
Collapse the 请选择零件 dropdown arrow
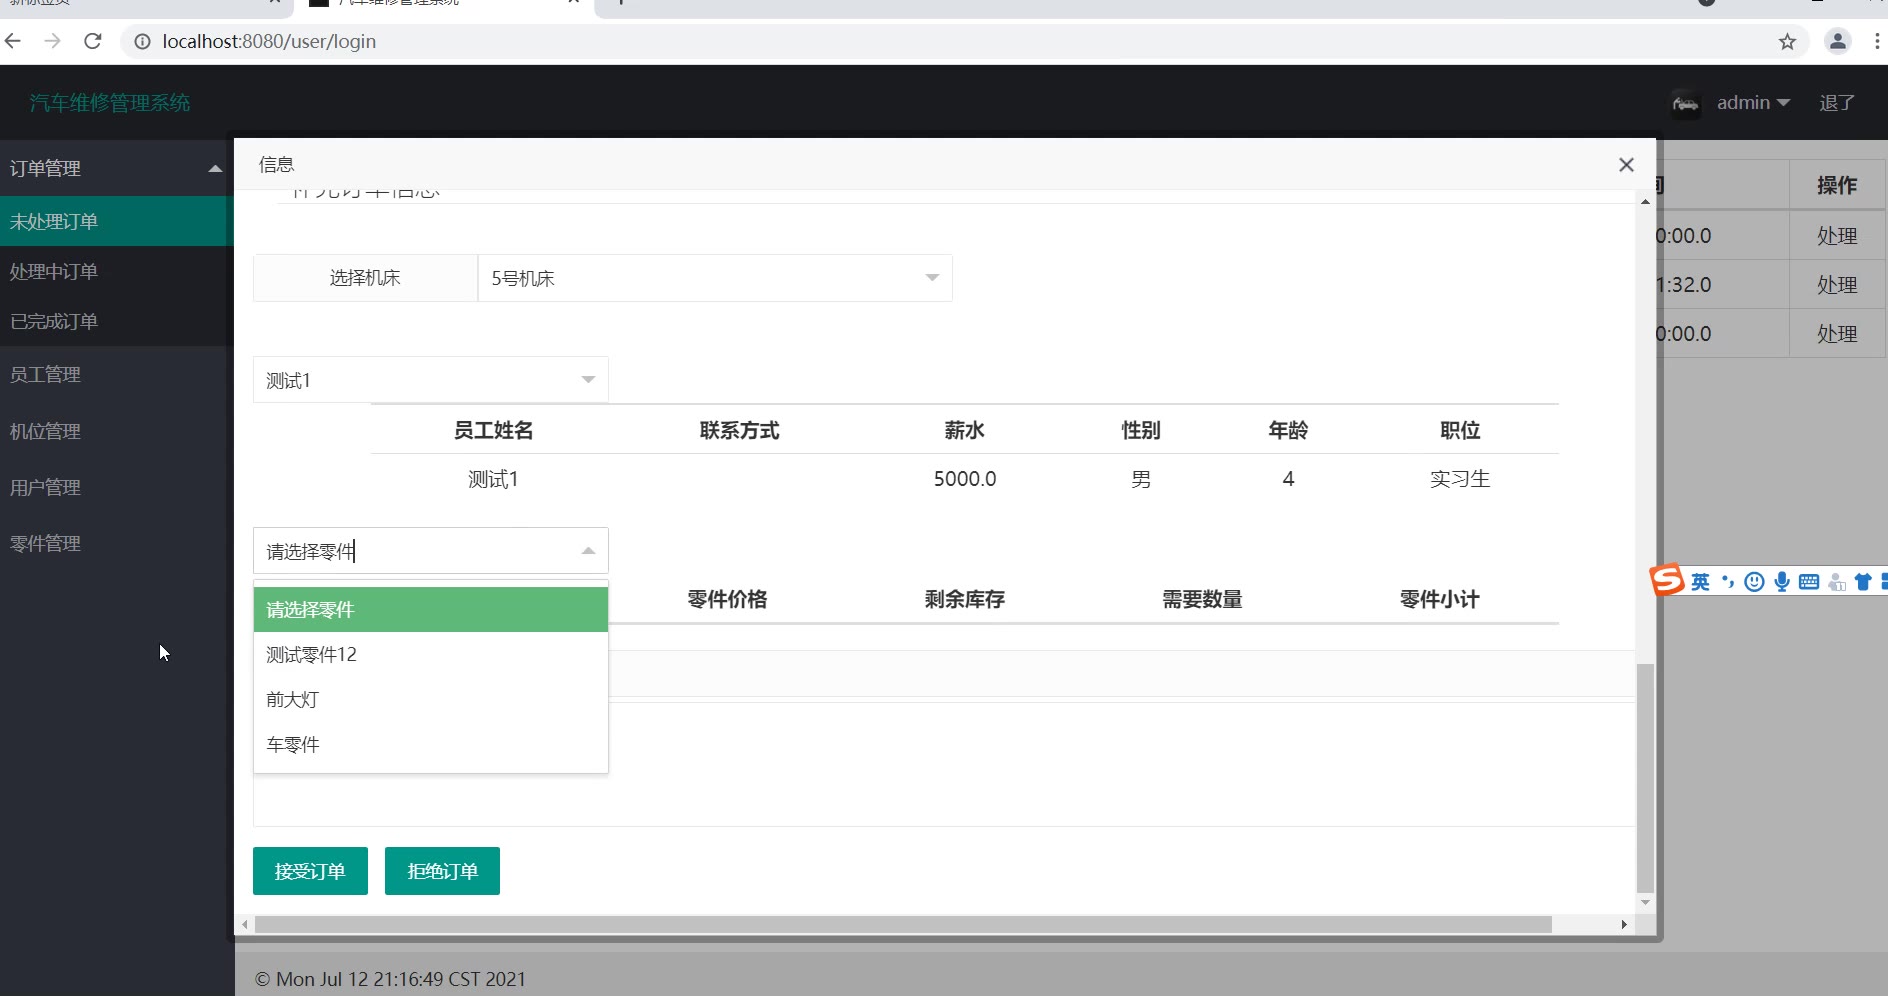[x=588, y=551]
